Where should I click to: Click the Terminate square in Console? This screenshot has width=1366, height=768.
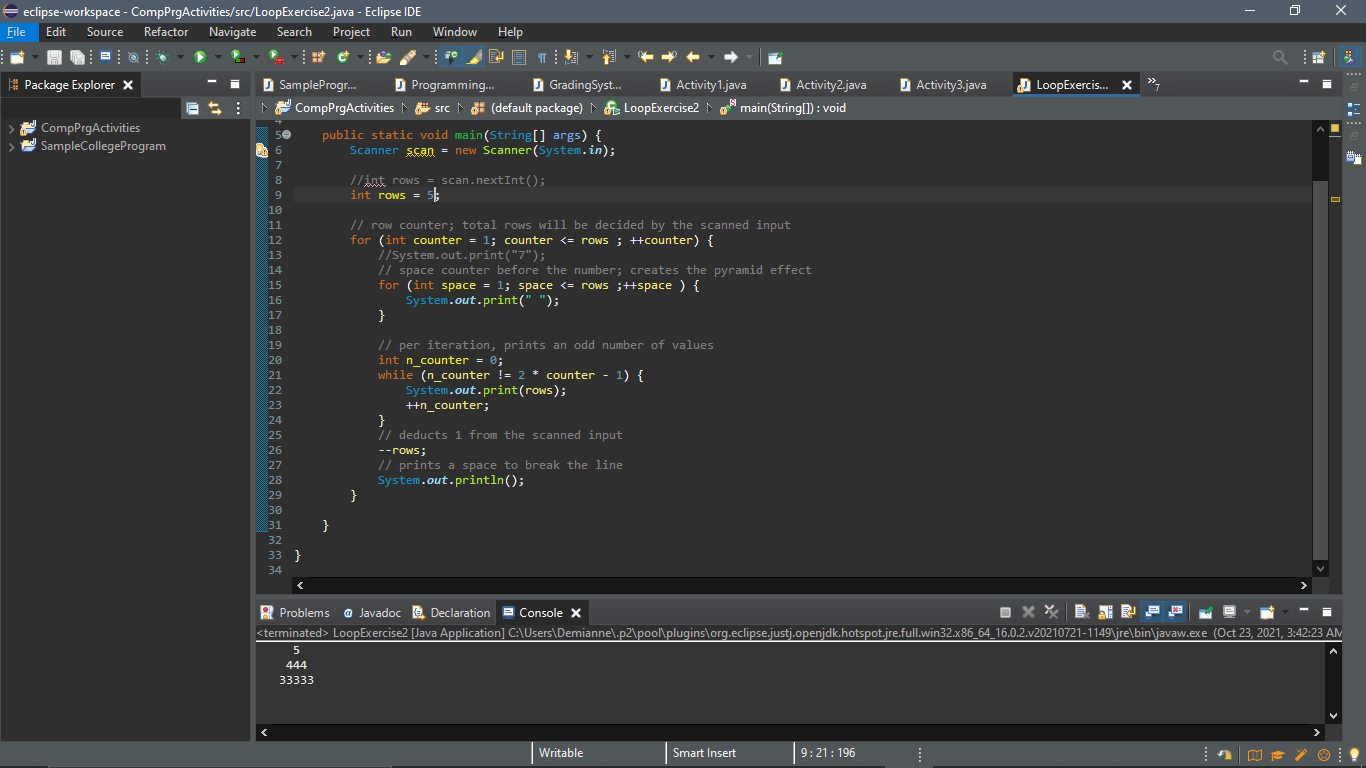click(x=1005, y=612)
